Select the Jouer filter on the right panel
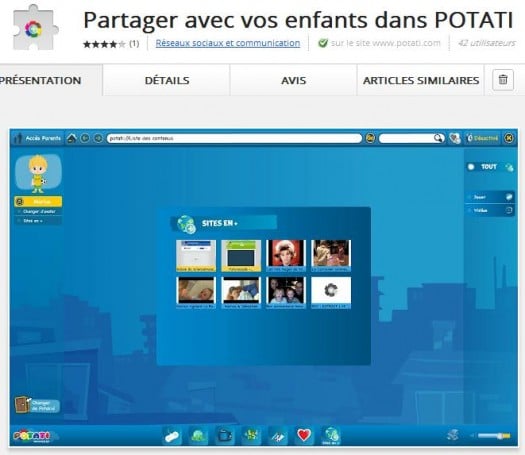 pos(490,197)
